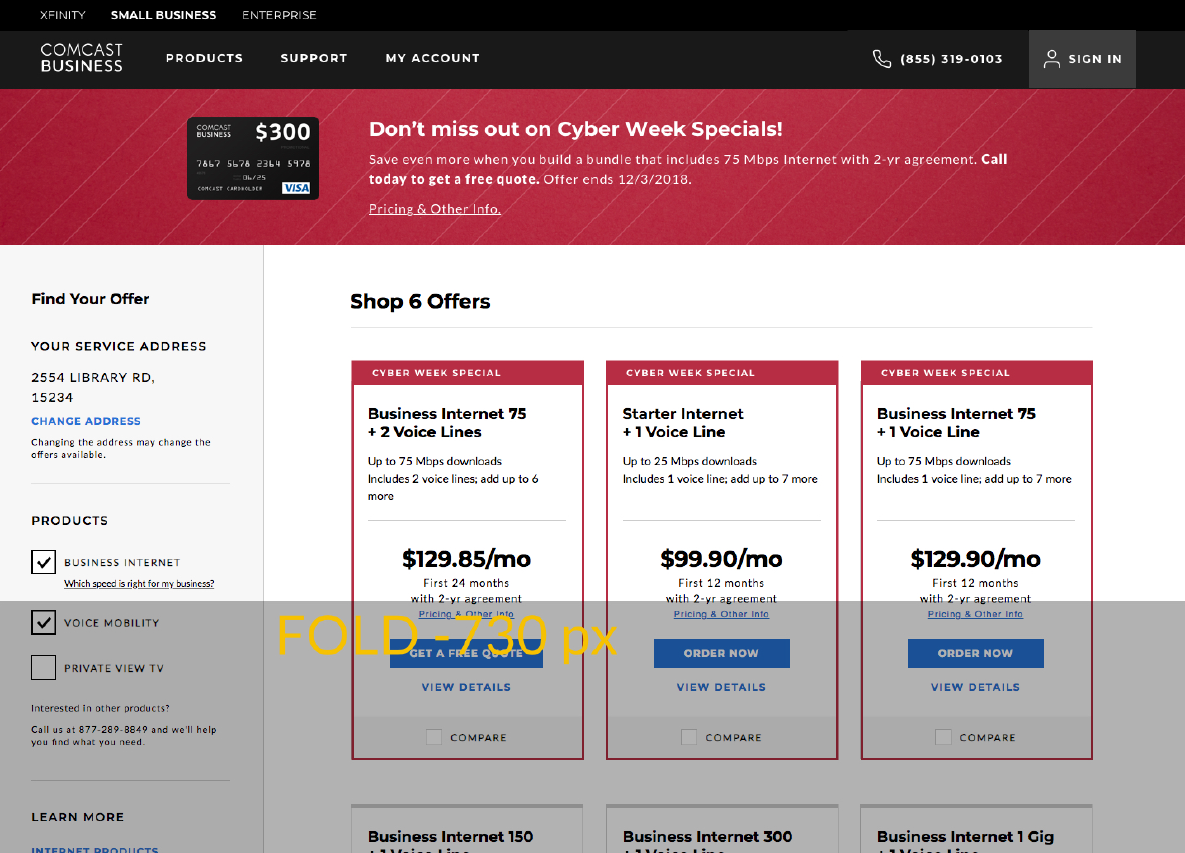Click Get a Free Quote button

tap(466, 653)
